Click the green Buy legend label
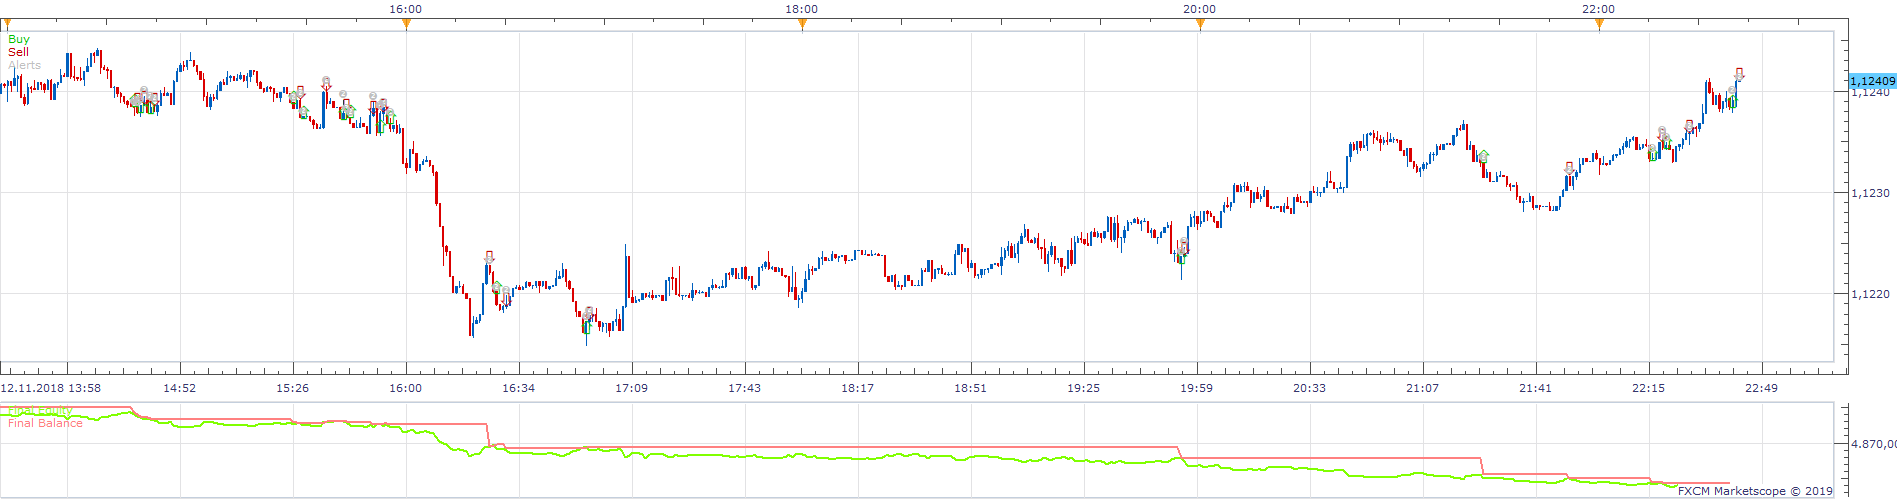The height and width of the screenshot is (500, 1899). [x=19, y=39]
